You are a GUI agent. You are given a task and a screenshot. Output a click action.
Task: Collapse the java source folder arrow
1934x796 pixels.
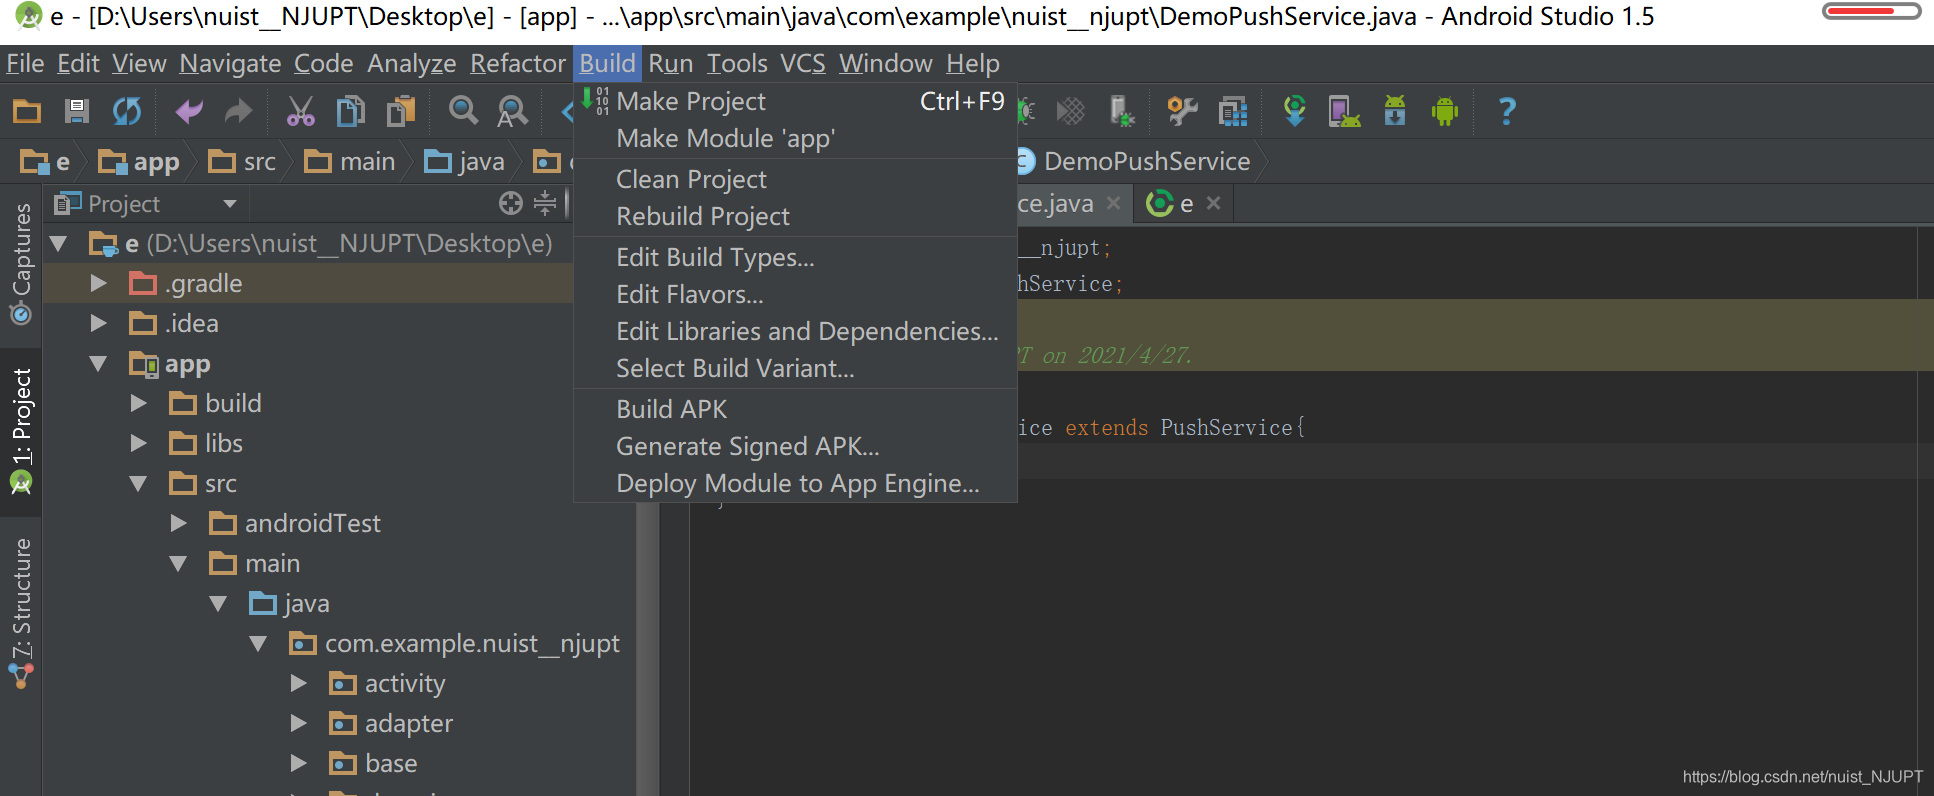(218, 604)
